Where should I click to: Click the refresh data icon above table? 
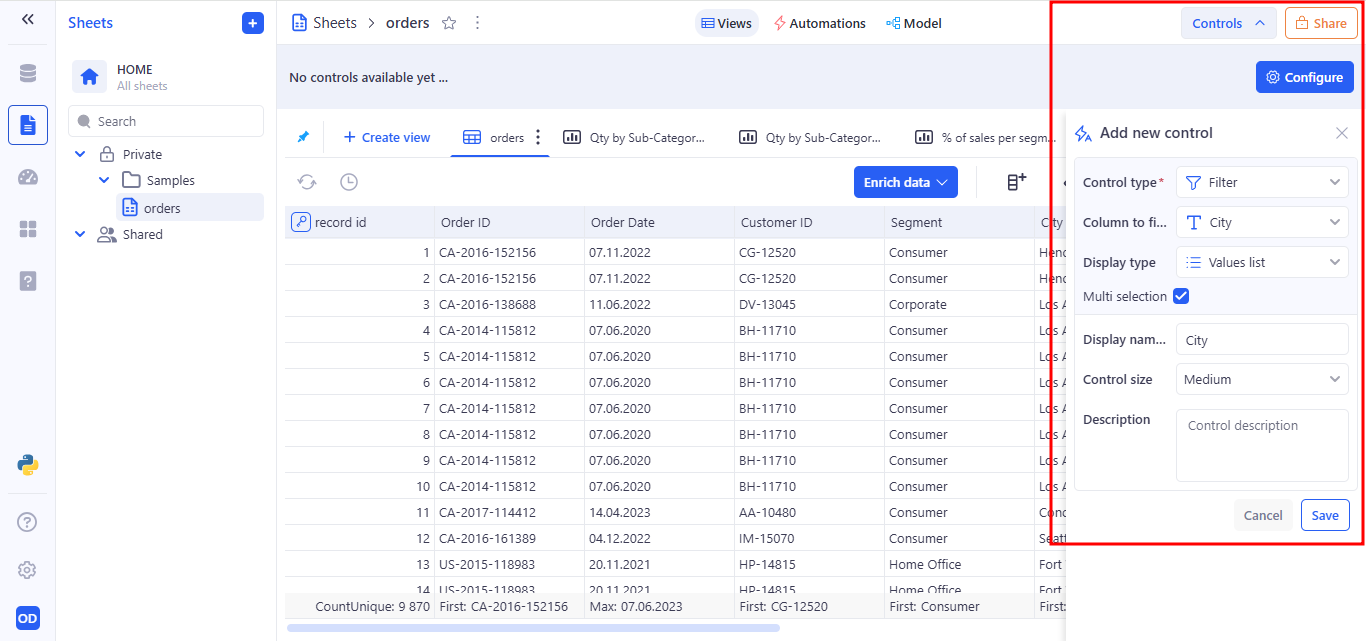point(307,182)
